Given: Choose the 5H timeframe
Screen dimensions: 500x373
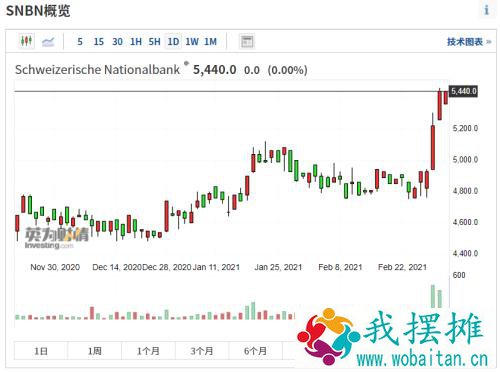Looking at the screenshot, I should click(x=154, y=42).
